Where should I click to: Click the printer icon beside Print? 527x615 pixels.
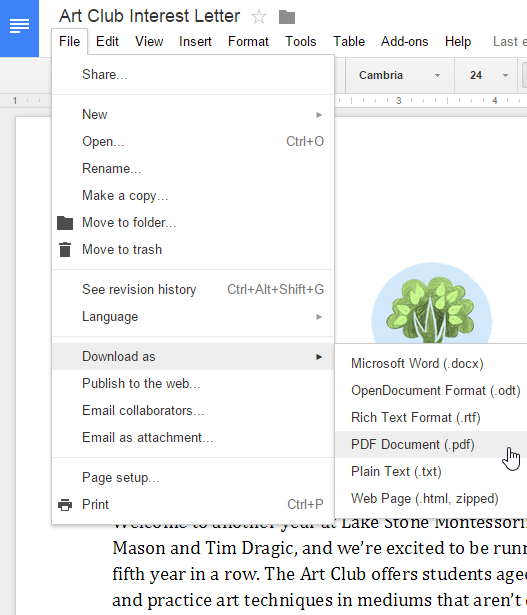click(x=65, y=504)
